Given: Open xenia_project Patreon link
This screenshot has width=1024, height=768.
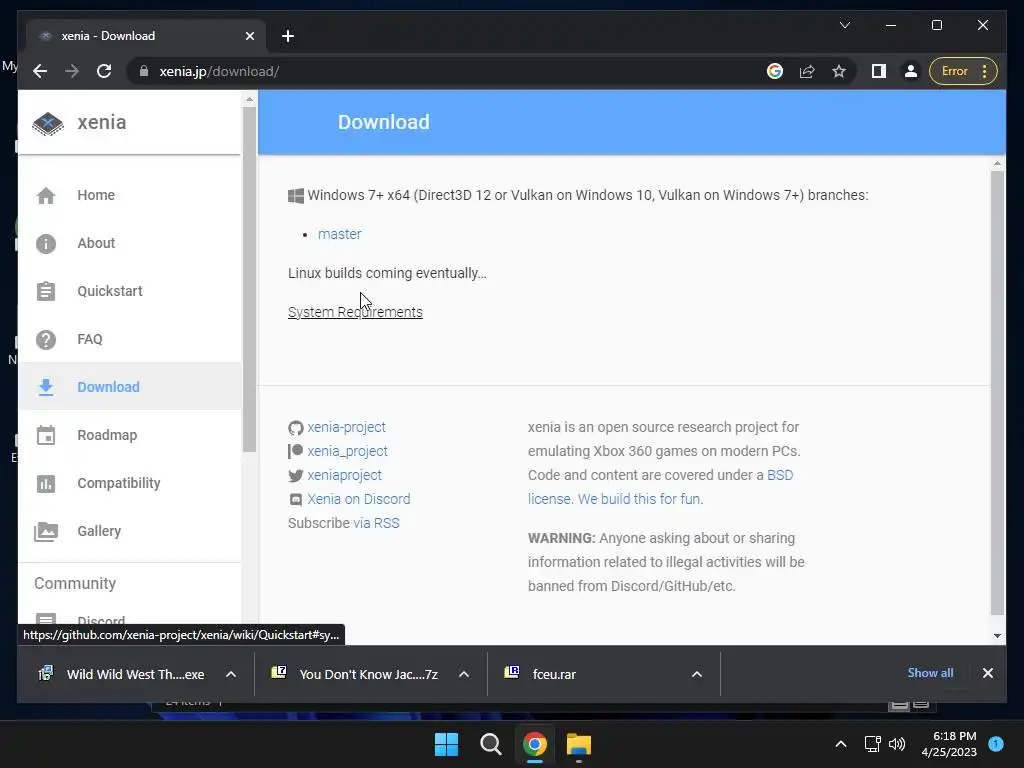Looking at the screenshot, I should pyautogui.click(x=347, y=451).
